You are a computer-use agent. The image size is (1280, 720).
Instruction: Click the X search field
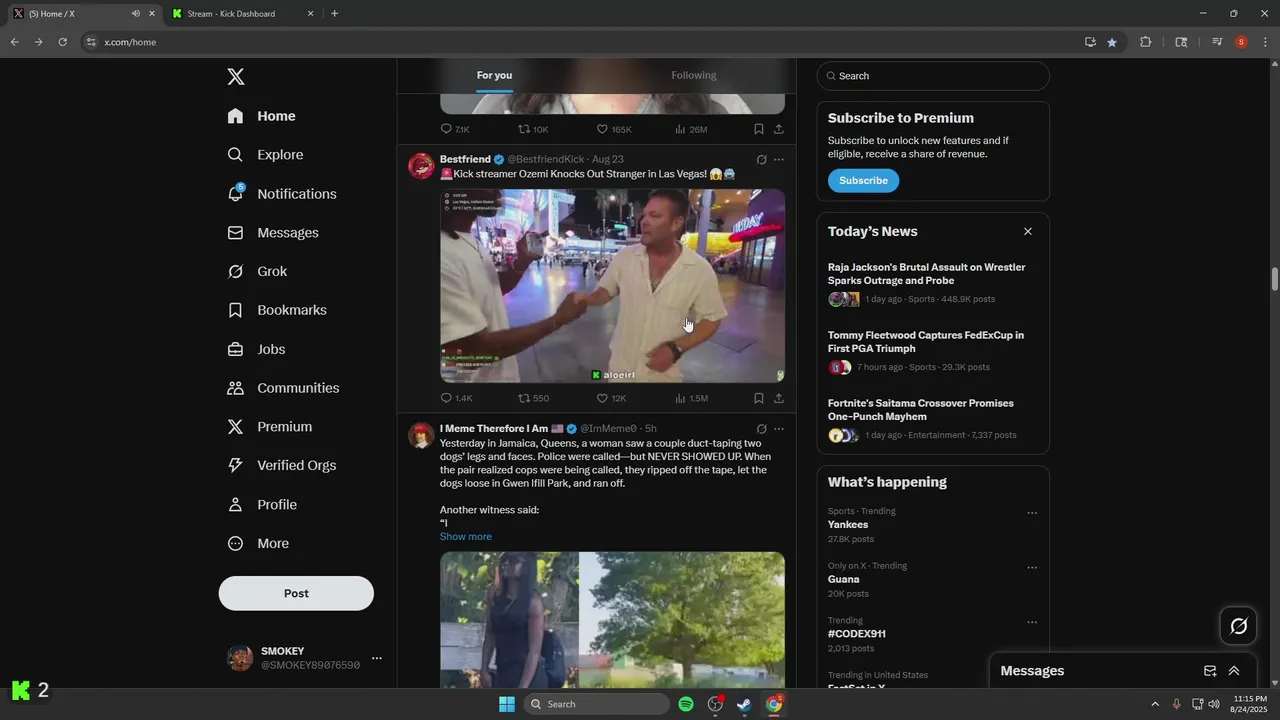coord(933,76)
